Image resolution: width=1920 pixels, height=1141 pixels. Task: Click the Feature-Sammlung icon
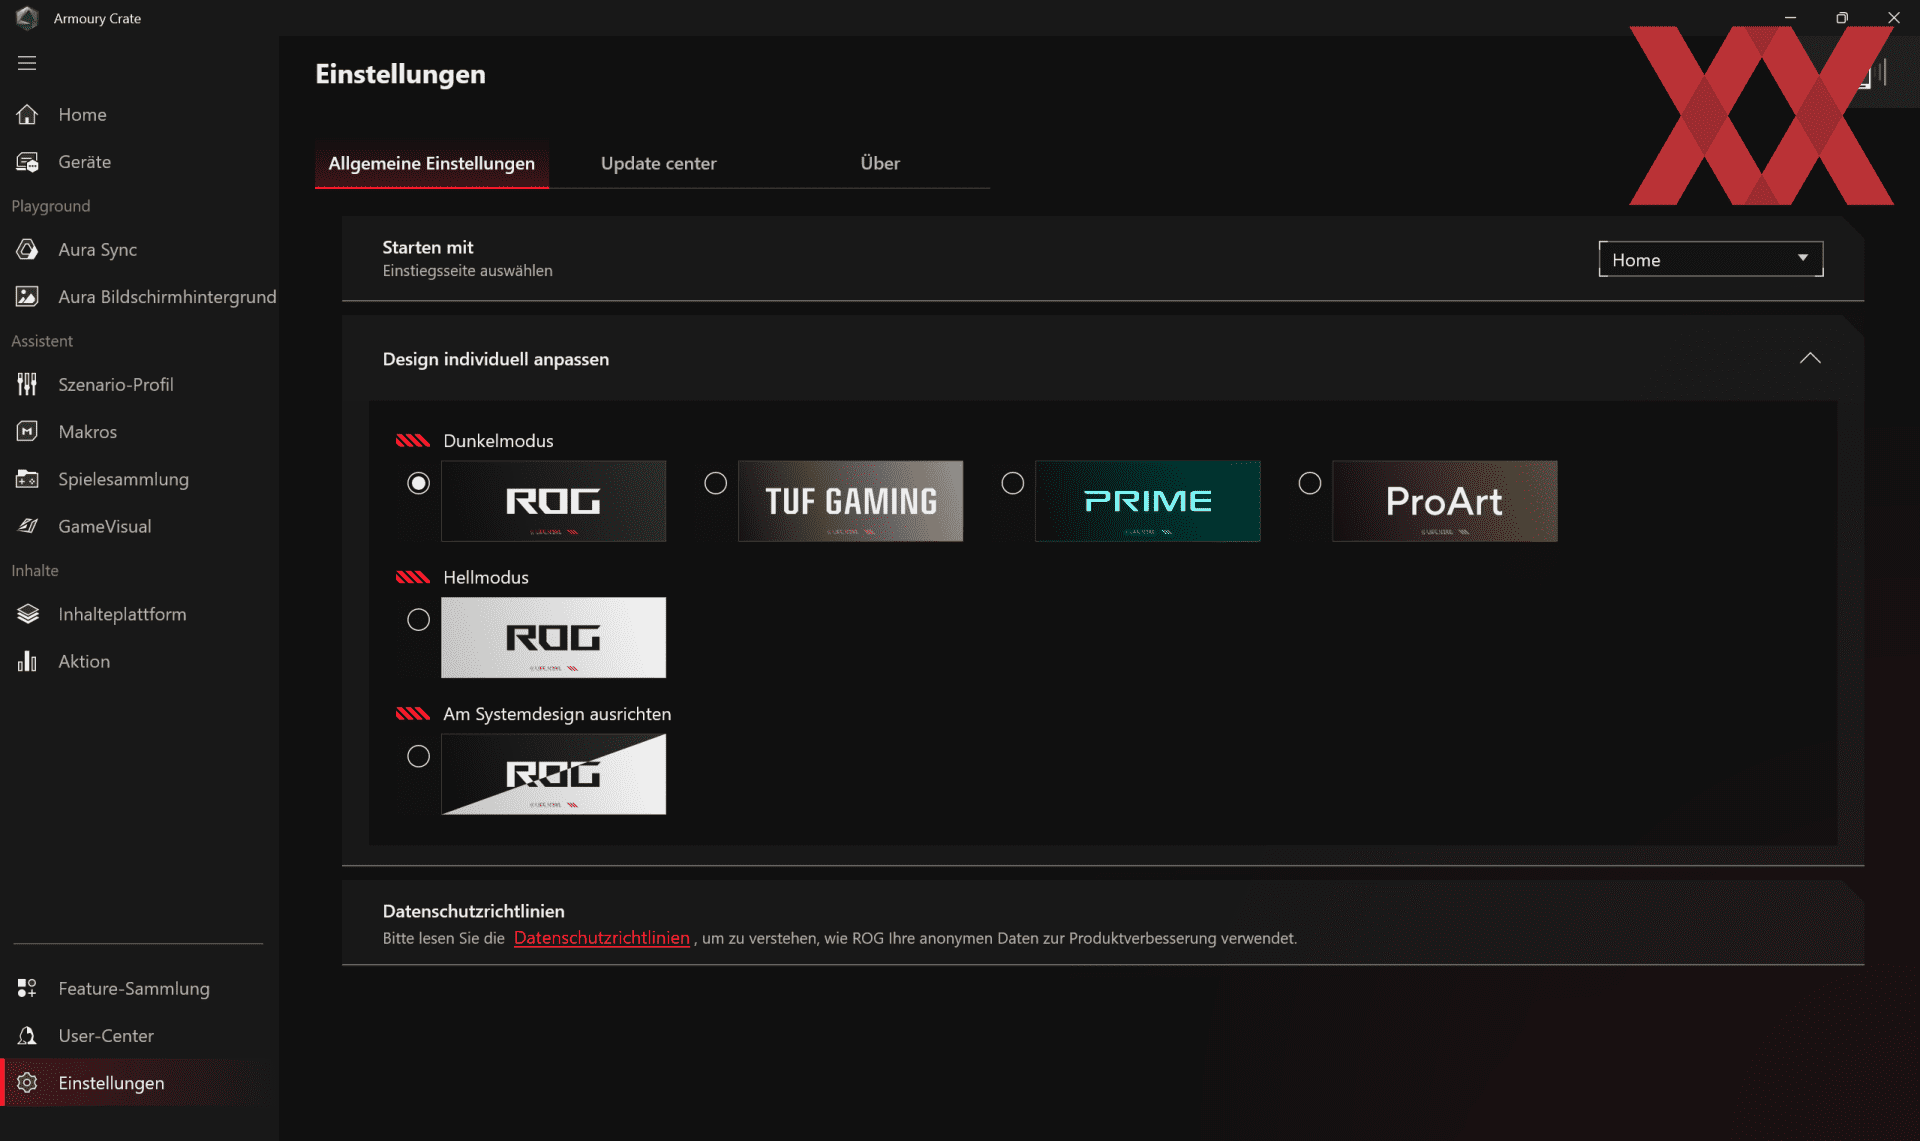coord(27,989)
